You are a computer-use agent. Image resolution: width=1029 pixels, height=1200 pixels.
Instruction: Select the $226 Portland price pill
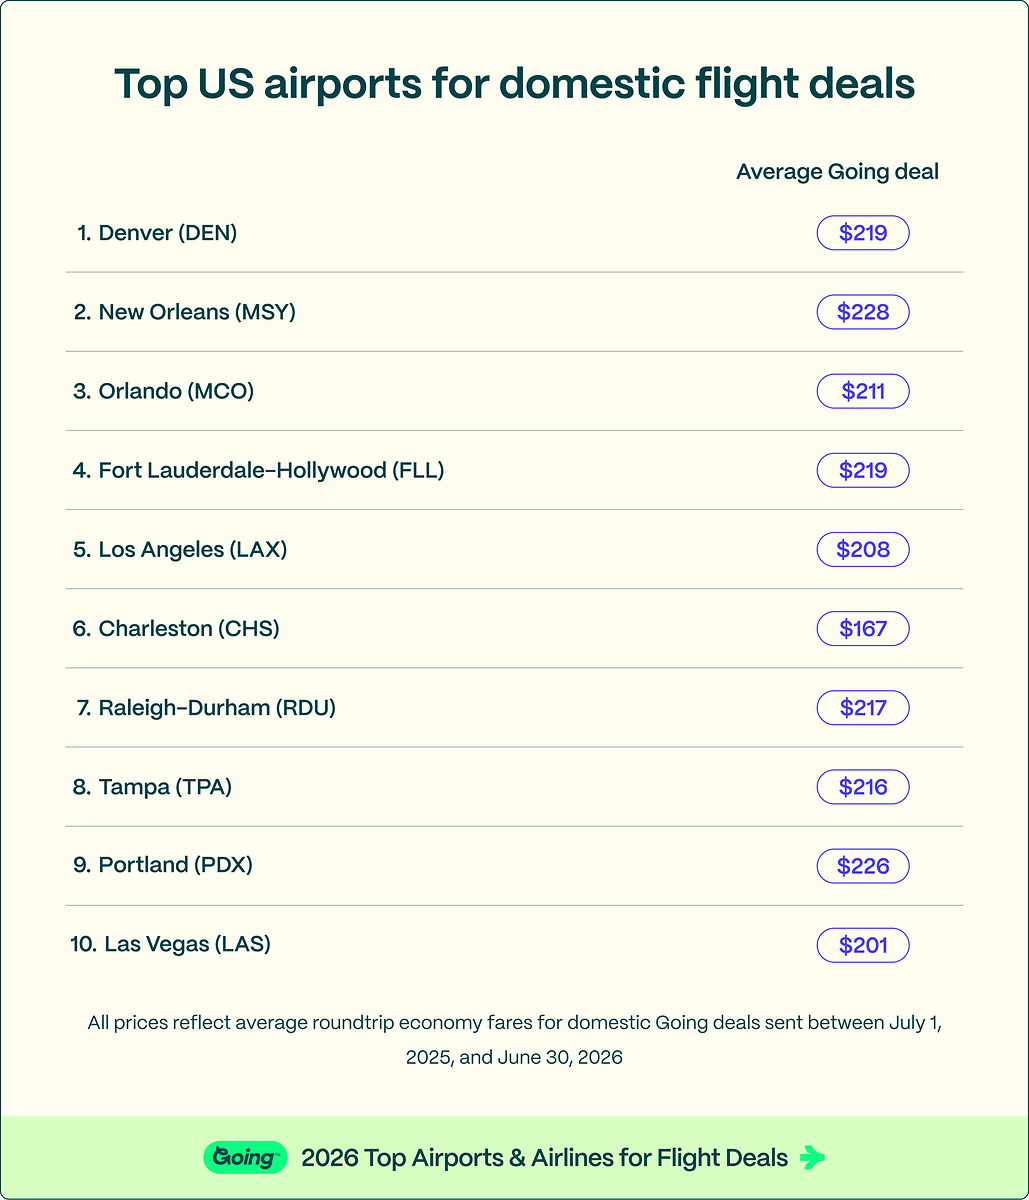tap(863, 866)
